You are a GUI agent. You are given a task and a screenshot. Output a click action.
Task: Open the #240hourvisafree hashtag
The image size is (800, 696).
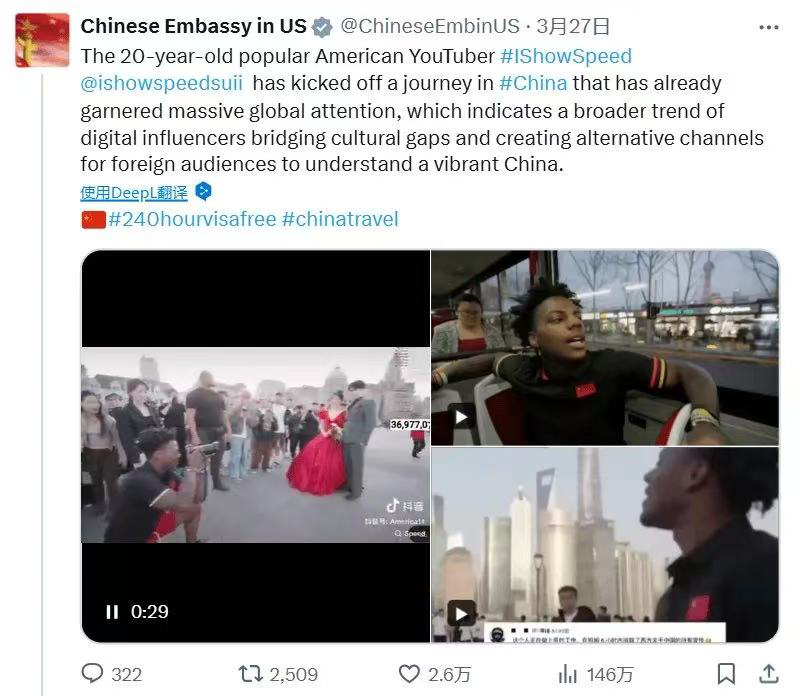pos(192,219)
